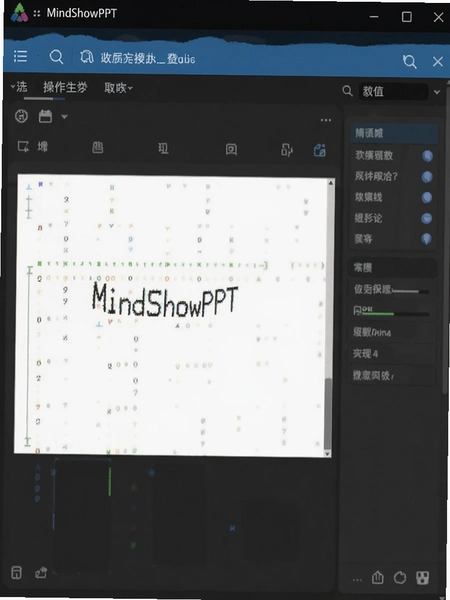This screenshot has height=600, width=450.
Task: Click the document icon in the bottom-left corner
Action: [16, 572]
